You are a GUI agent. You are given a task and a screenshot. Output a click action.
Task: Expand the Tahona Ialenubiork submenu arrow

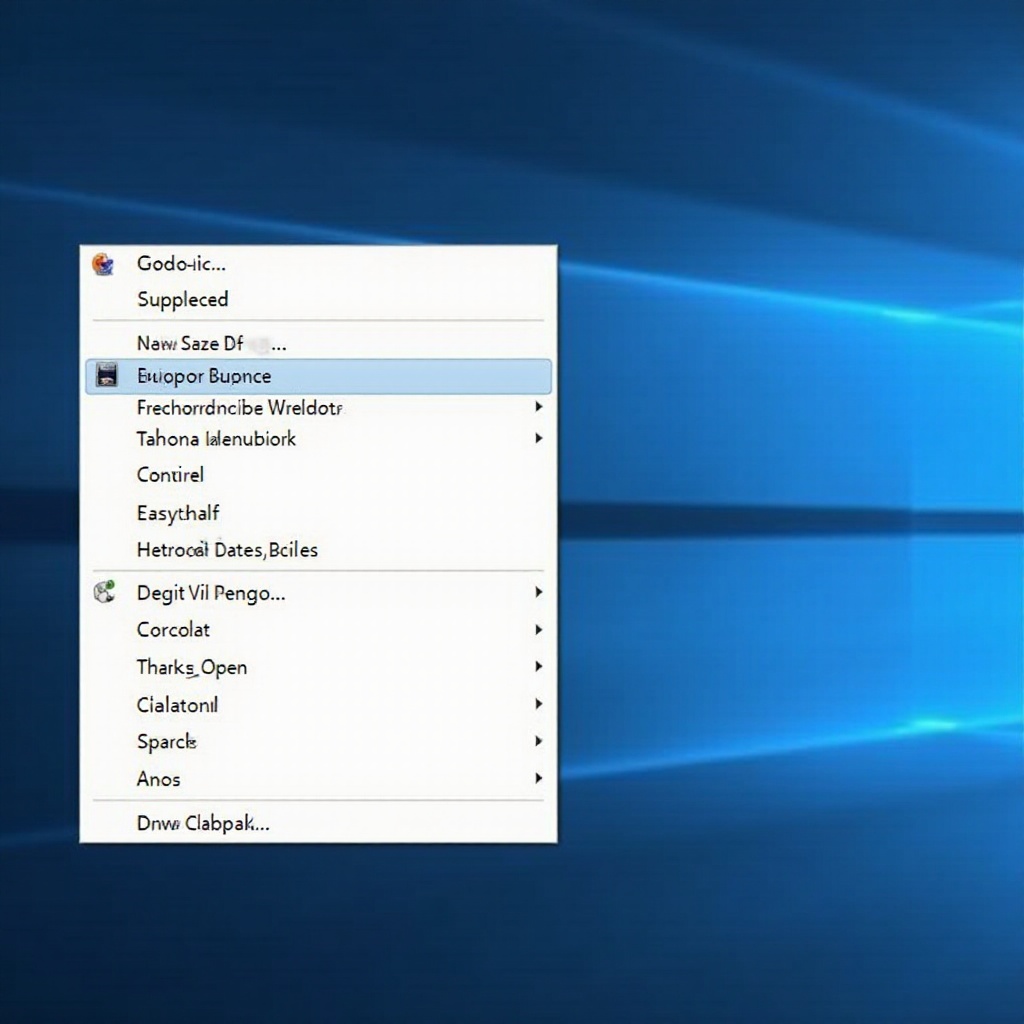tap(538, 438)
